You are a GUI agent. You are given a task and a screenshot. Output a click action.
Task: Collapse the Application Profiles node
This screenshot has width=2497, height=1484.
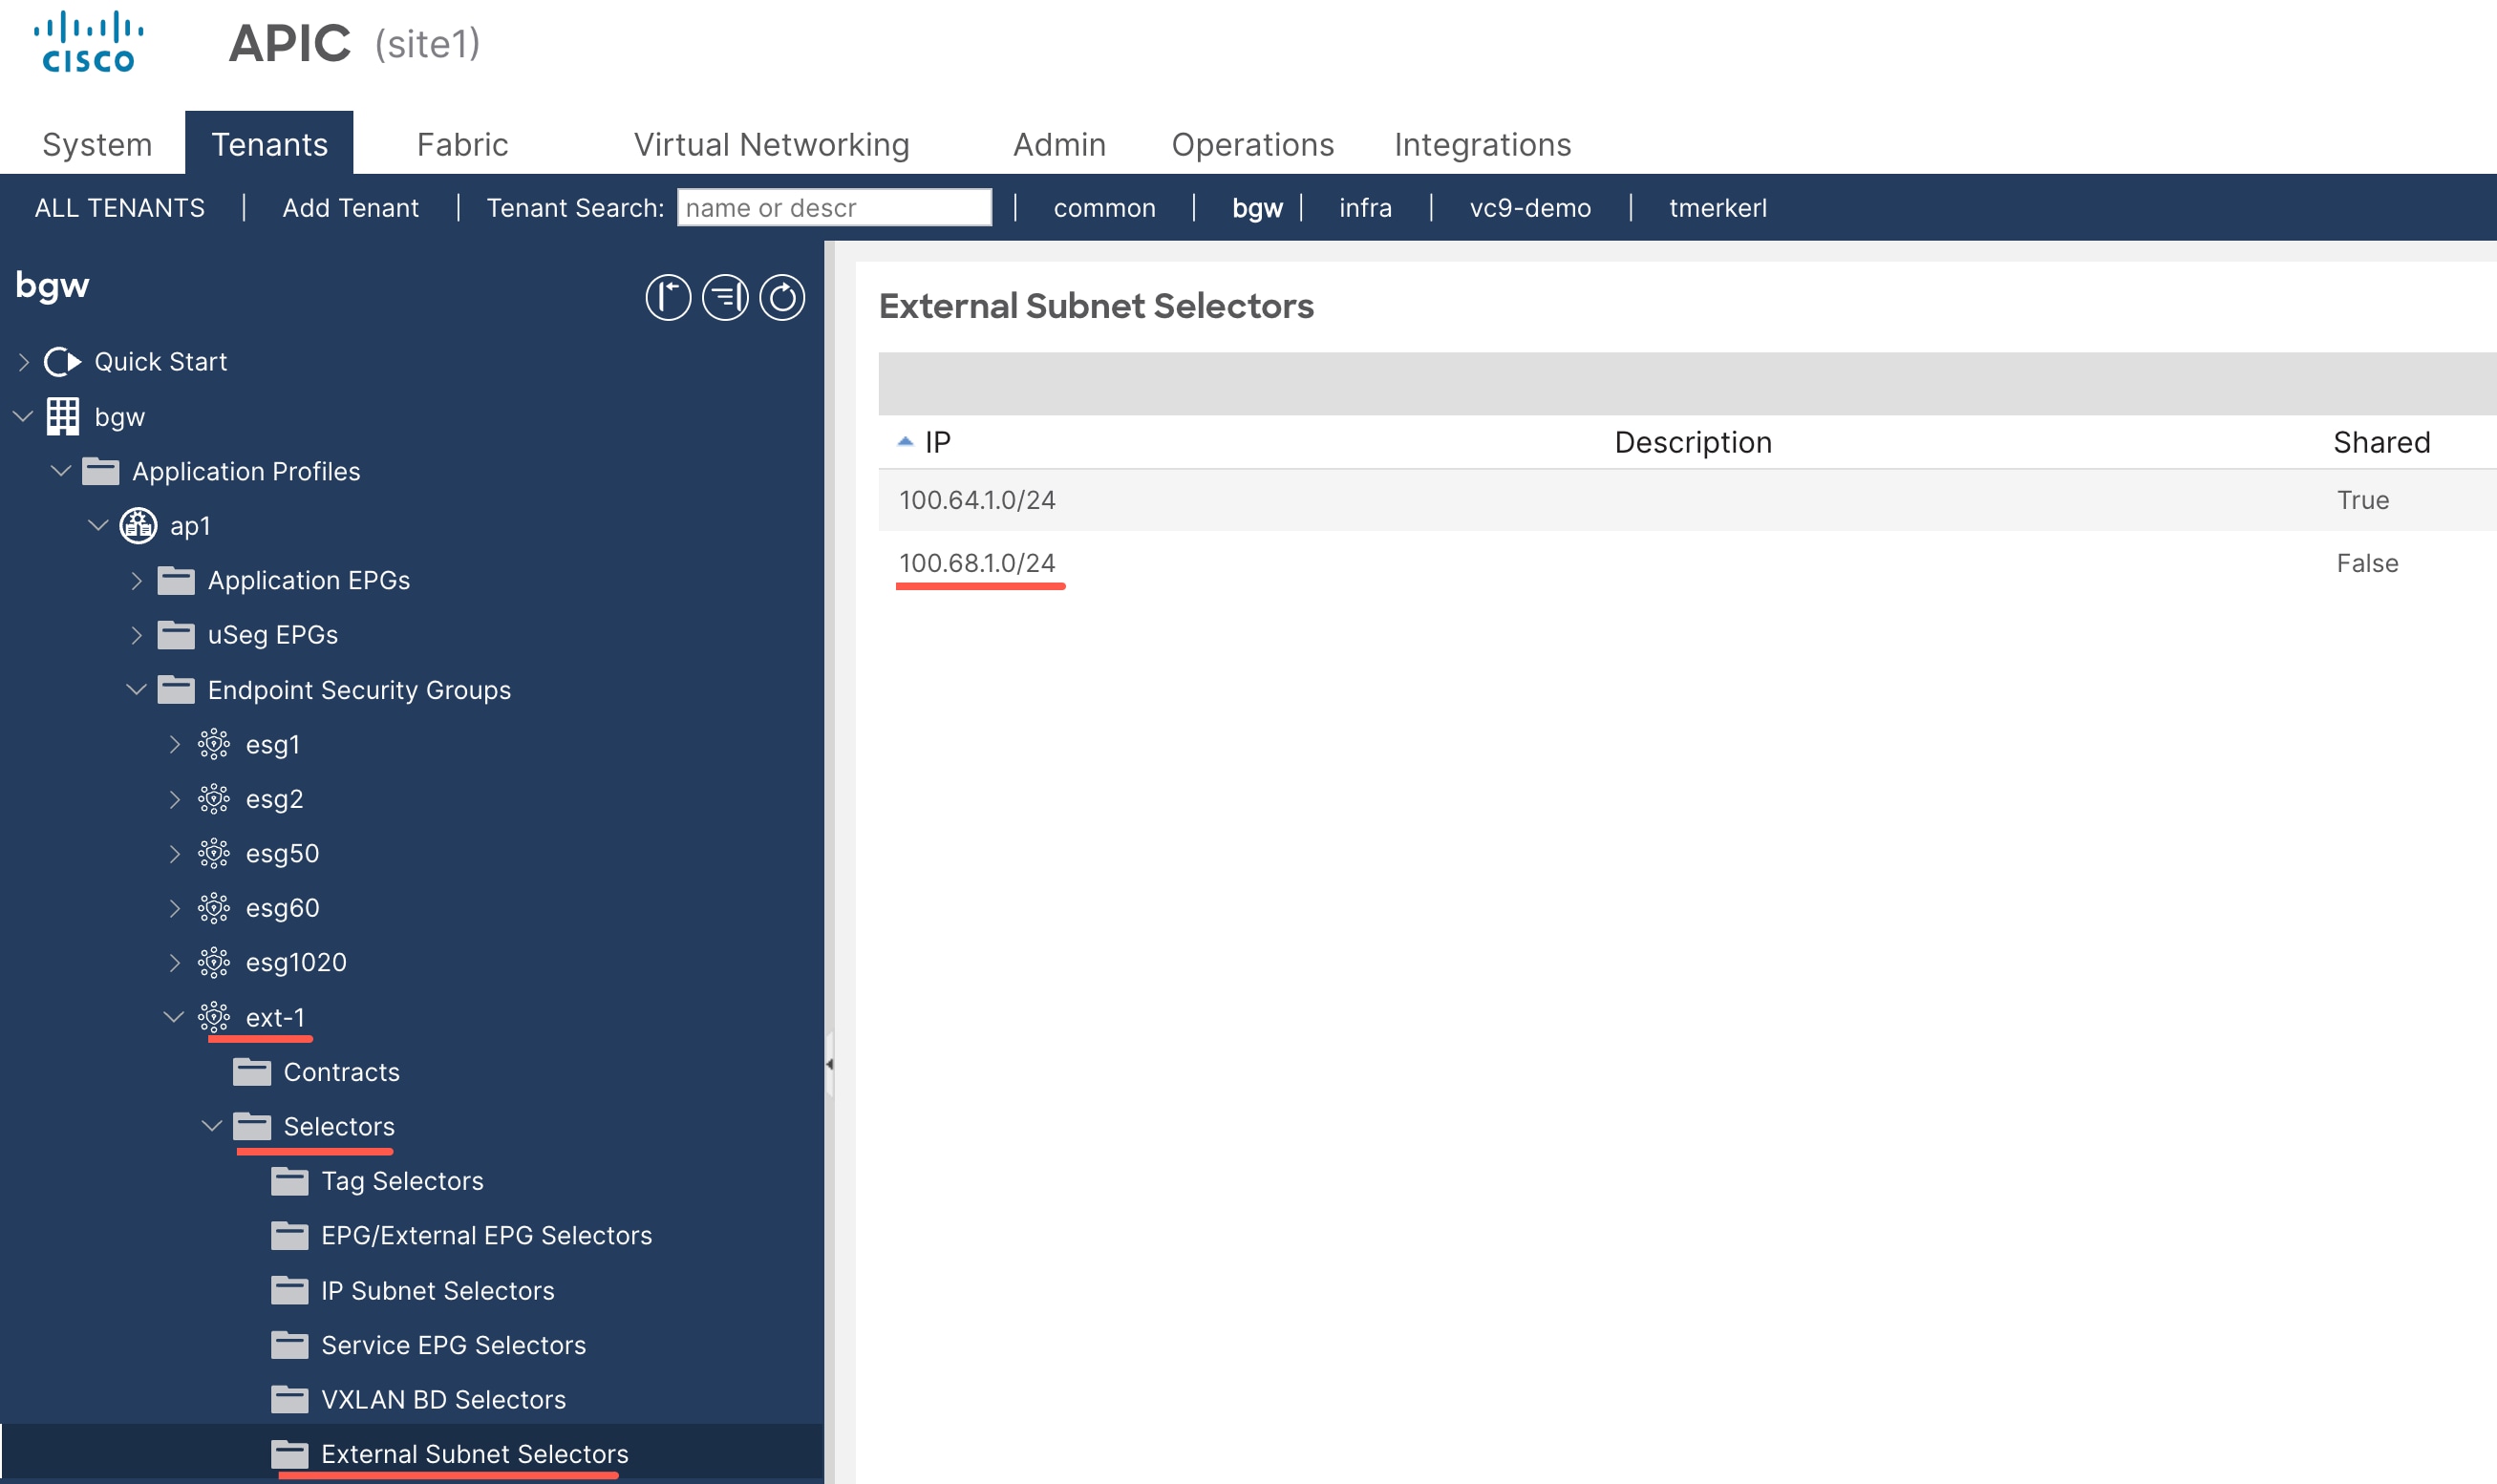tap(61, 471)
